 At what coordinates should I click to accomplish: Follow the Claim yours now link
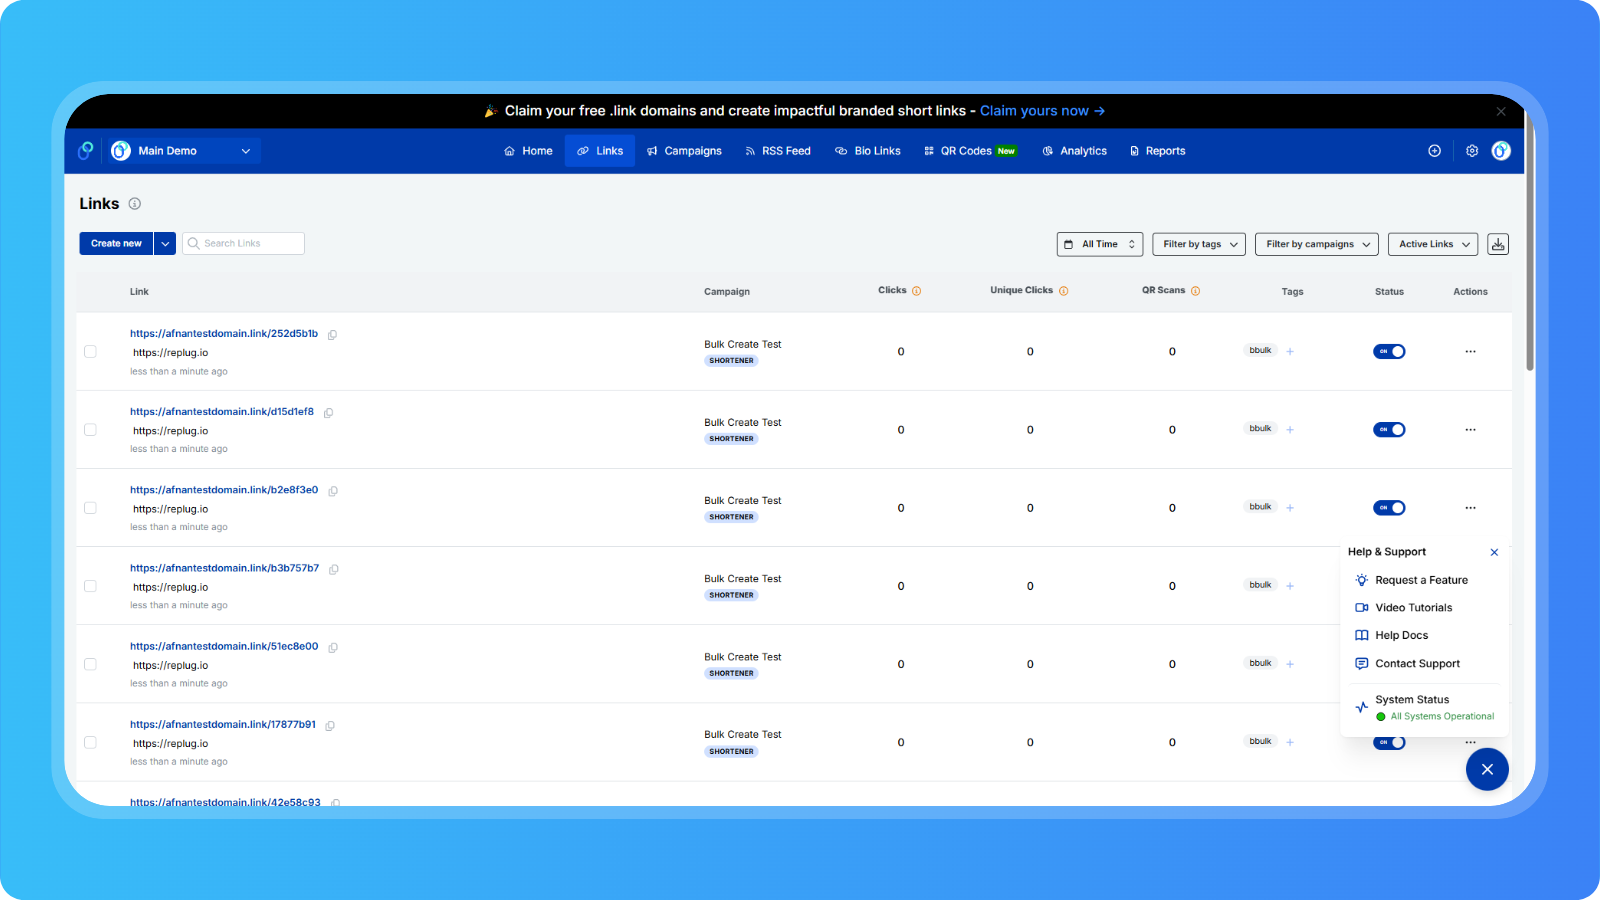coord(1041,111)
